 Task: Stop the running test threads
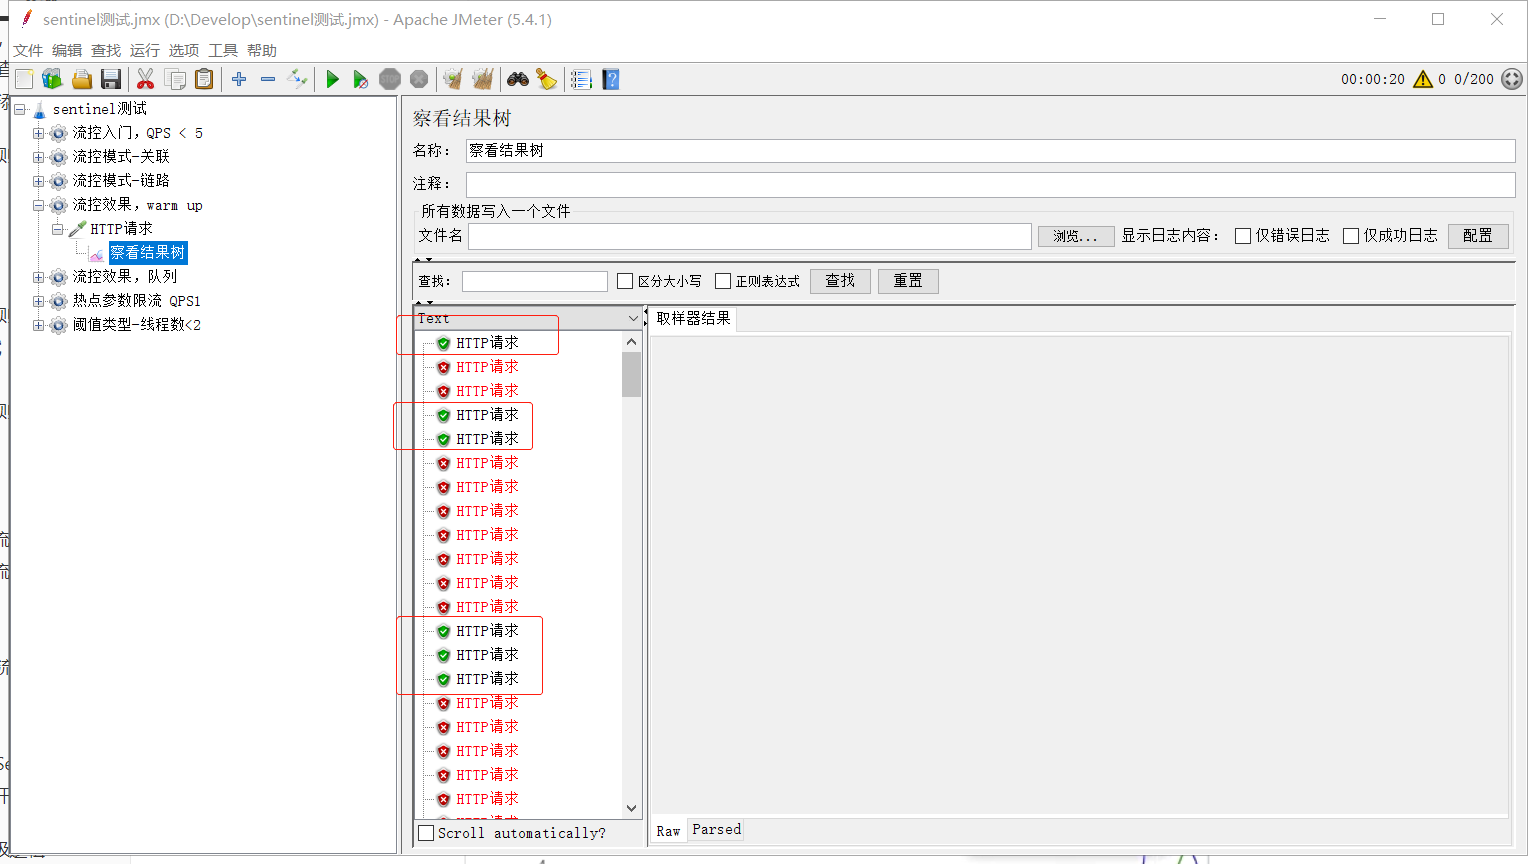390,79
